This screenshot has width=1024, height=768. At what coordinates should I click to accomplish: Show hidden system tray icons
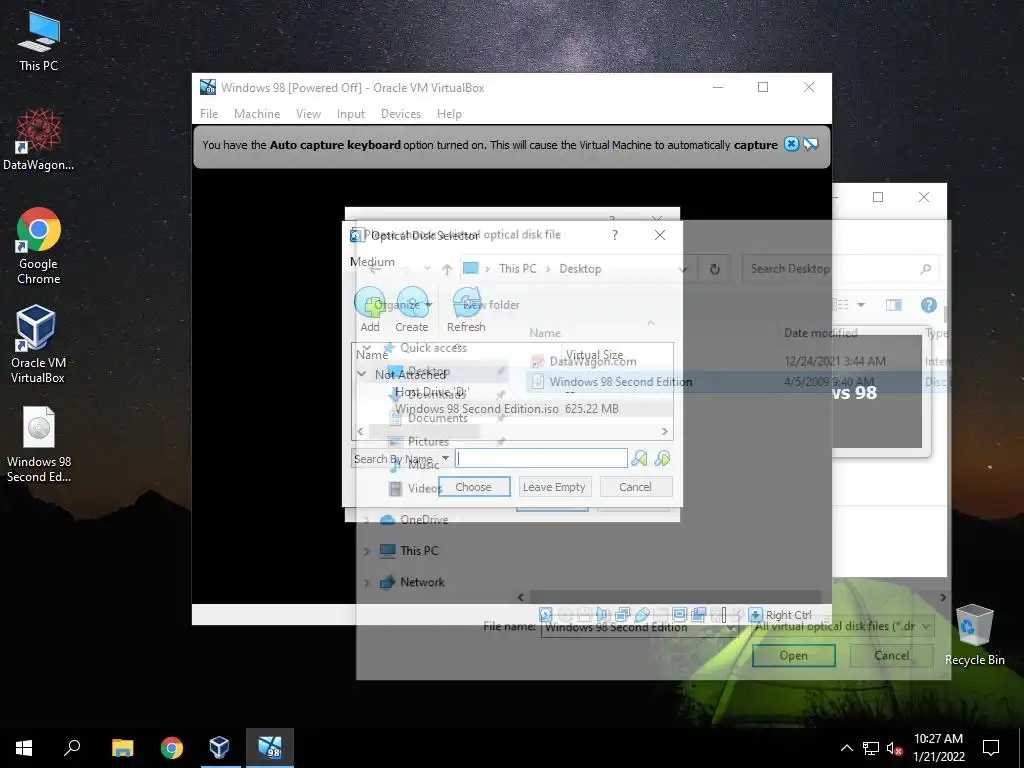[846, 748]
